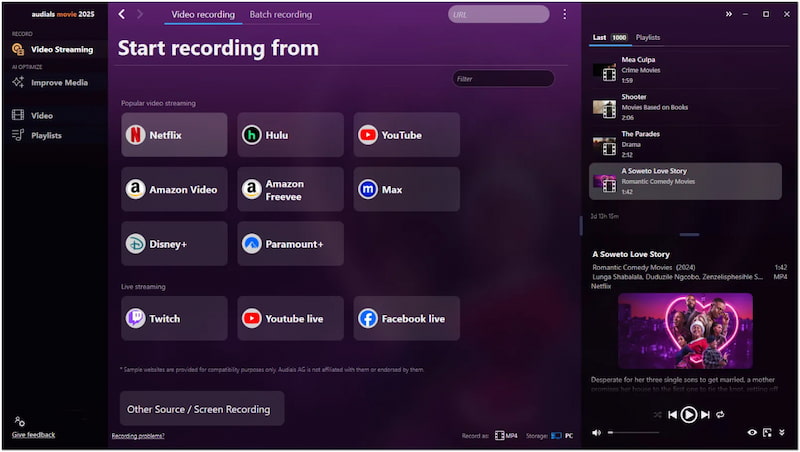Open the three-dot options menu
The image size is (800, 452).
(564, 14)
